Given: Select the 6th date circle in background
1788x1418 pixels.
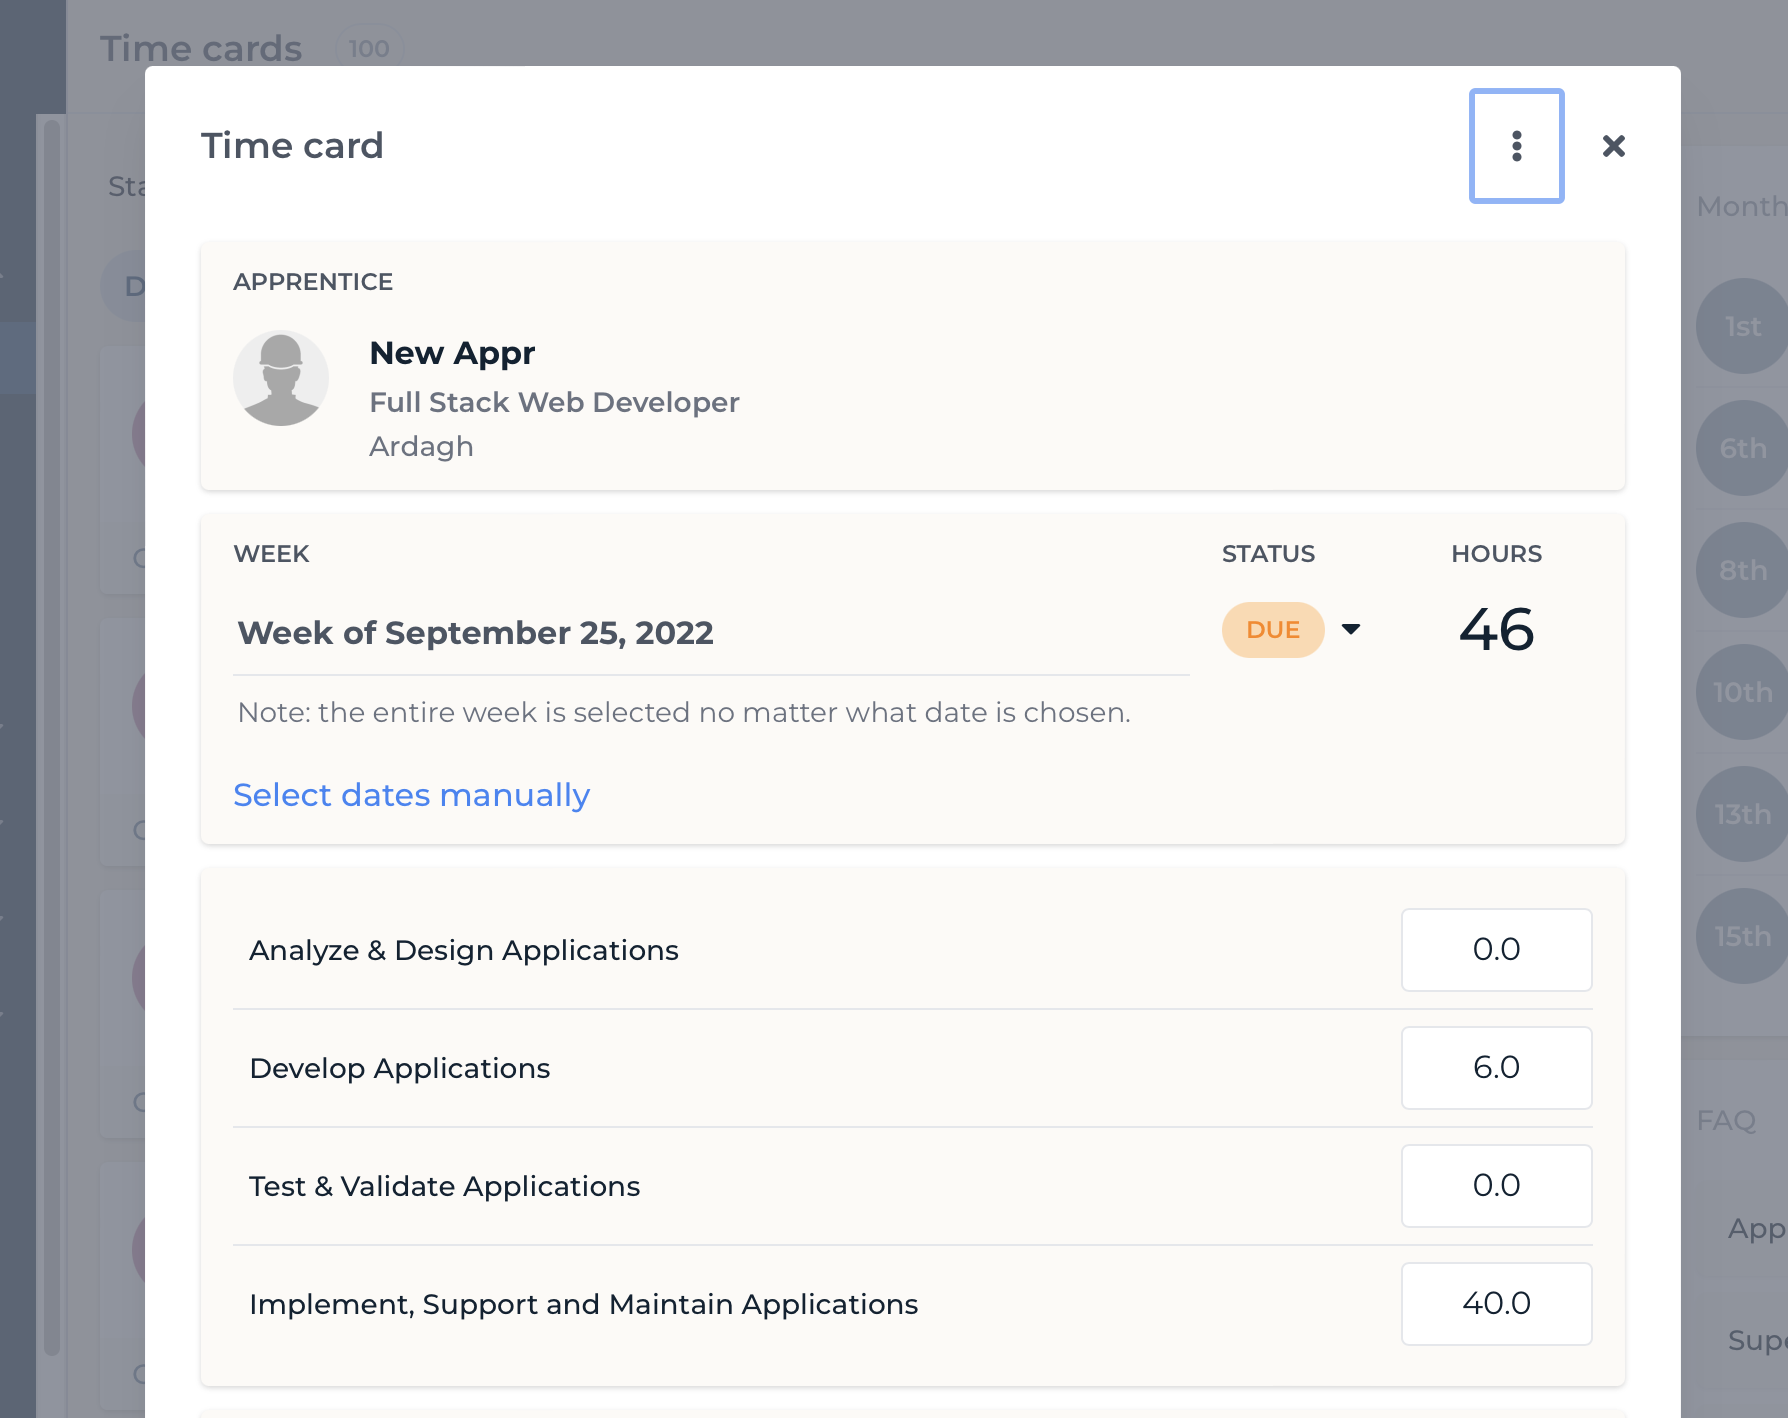Looking at the screenshot, I should 1743,448.
